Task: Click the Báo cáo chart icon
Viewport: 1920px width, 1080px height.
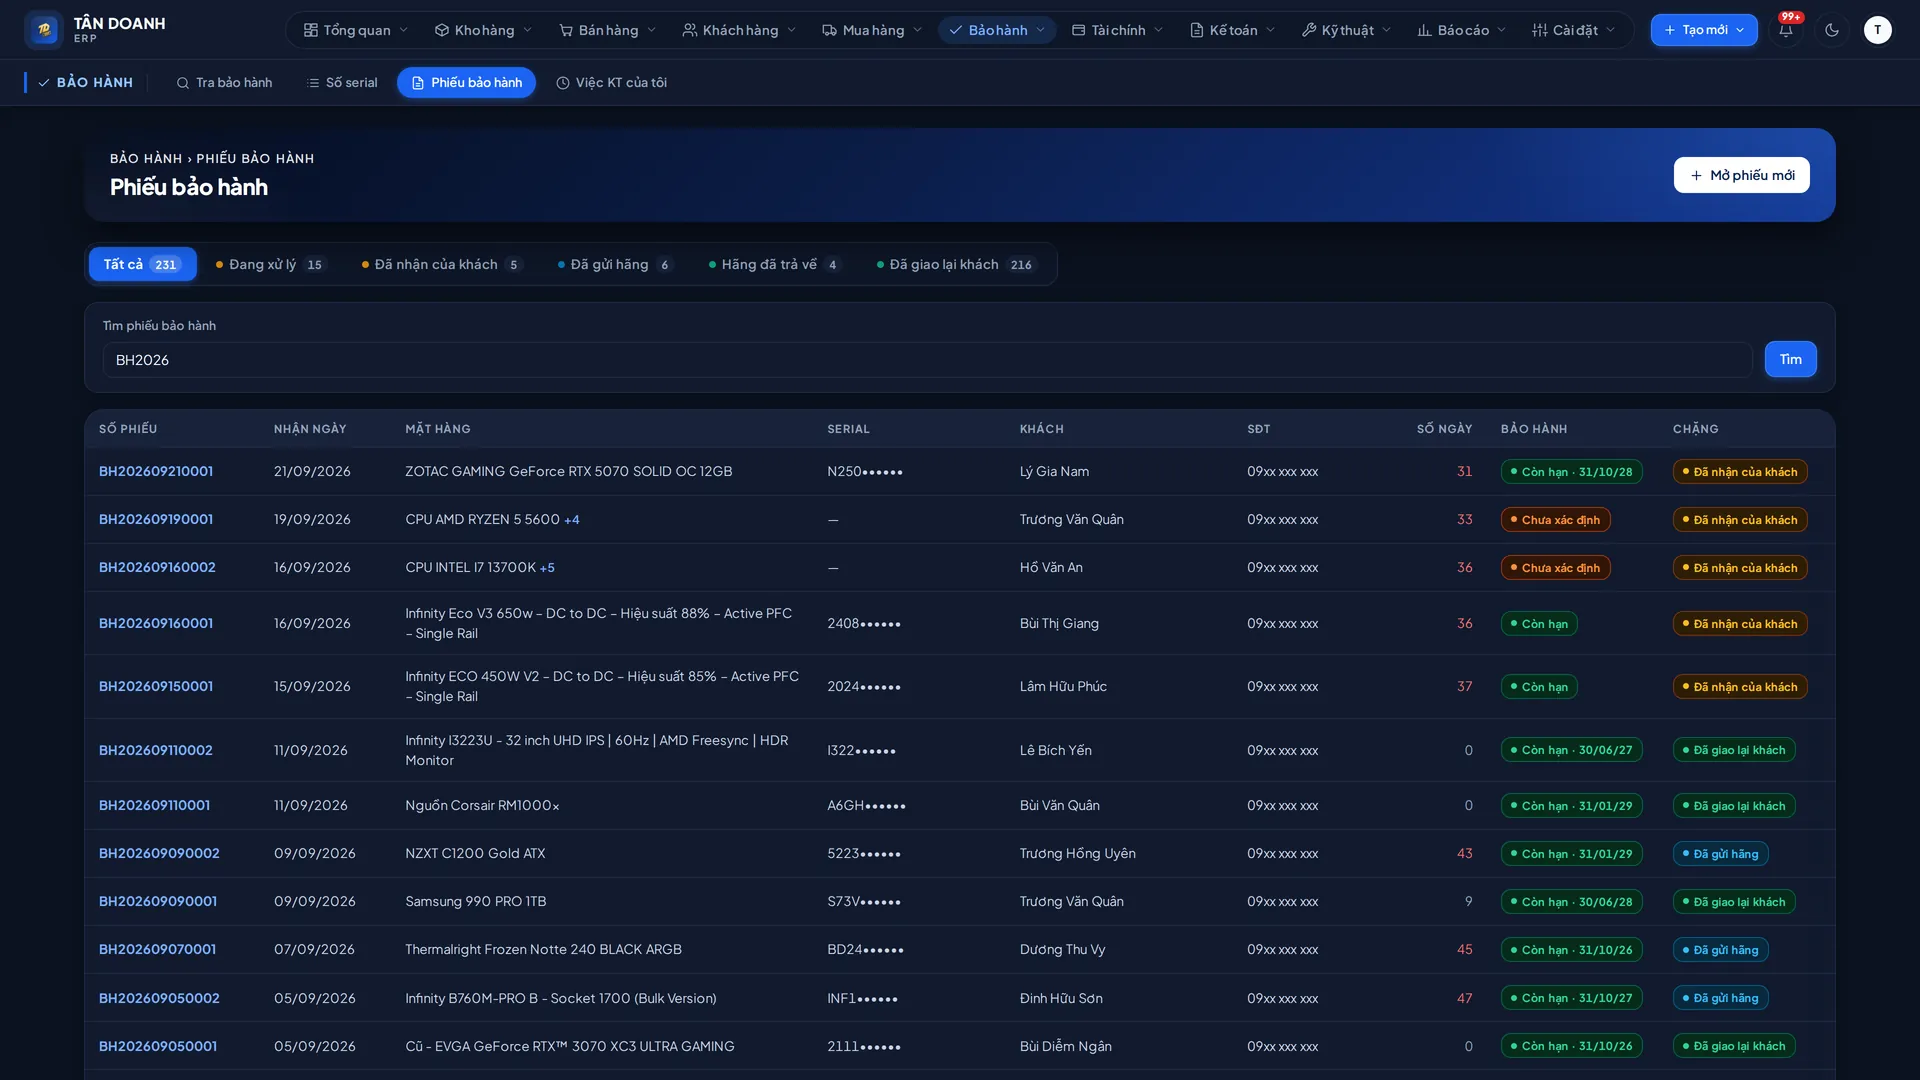Action: (1425, 30)
